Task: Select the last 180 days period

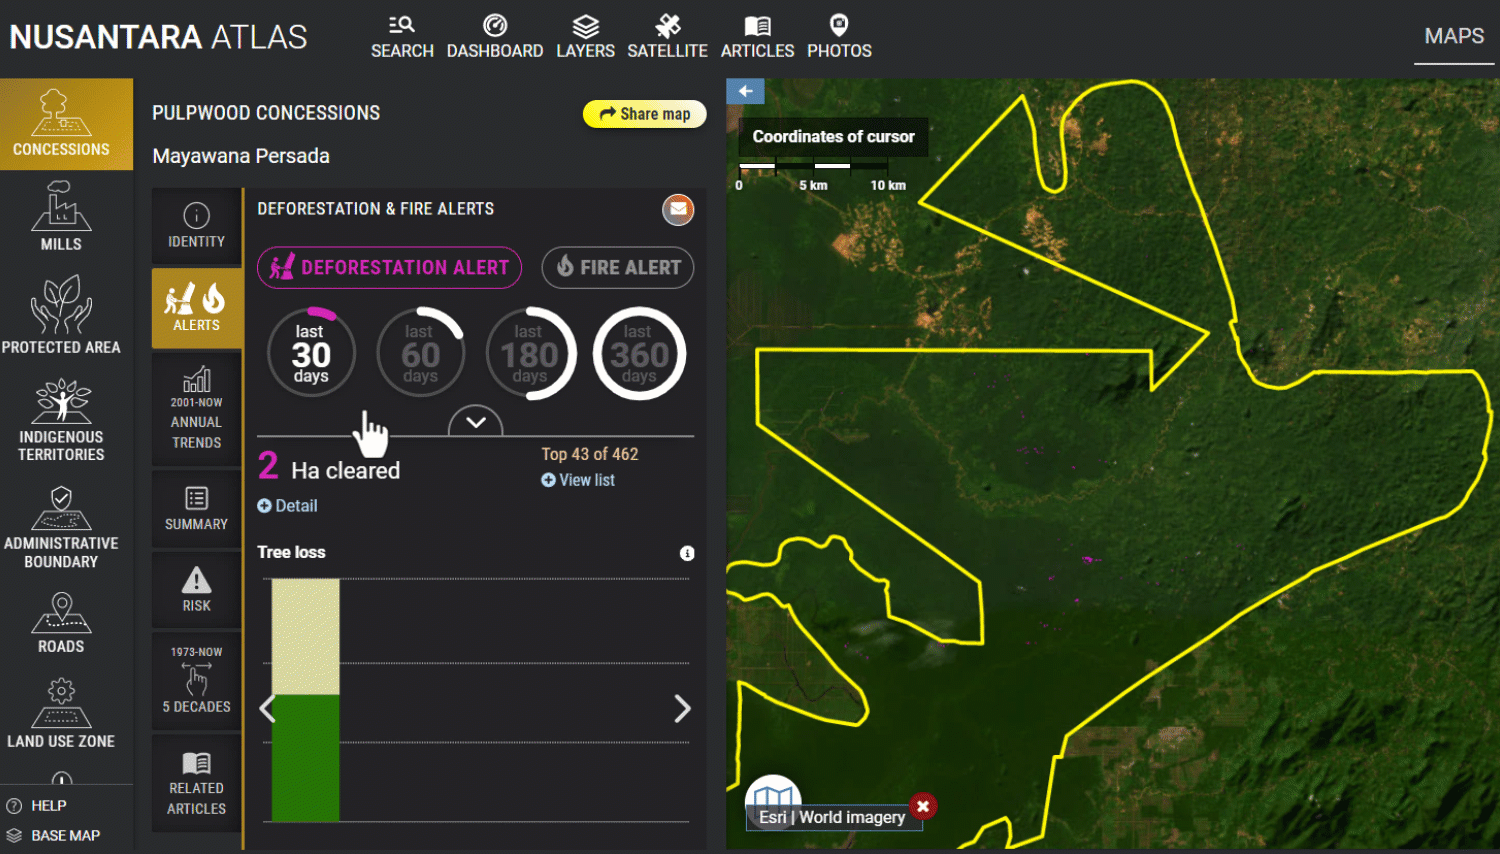Action: pyautogui.click(x=530, y=353)
